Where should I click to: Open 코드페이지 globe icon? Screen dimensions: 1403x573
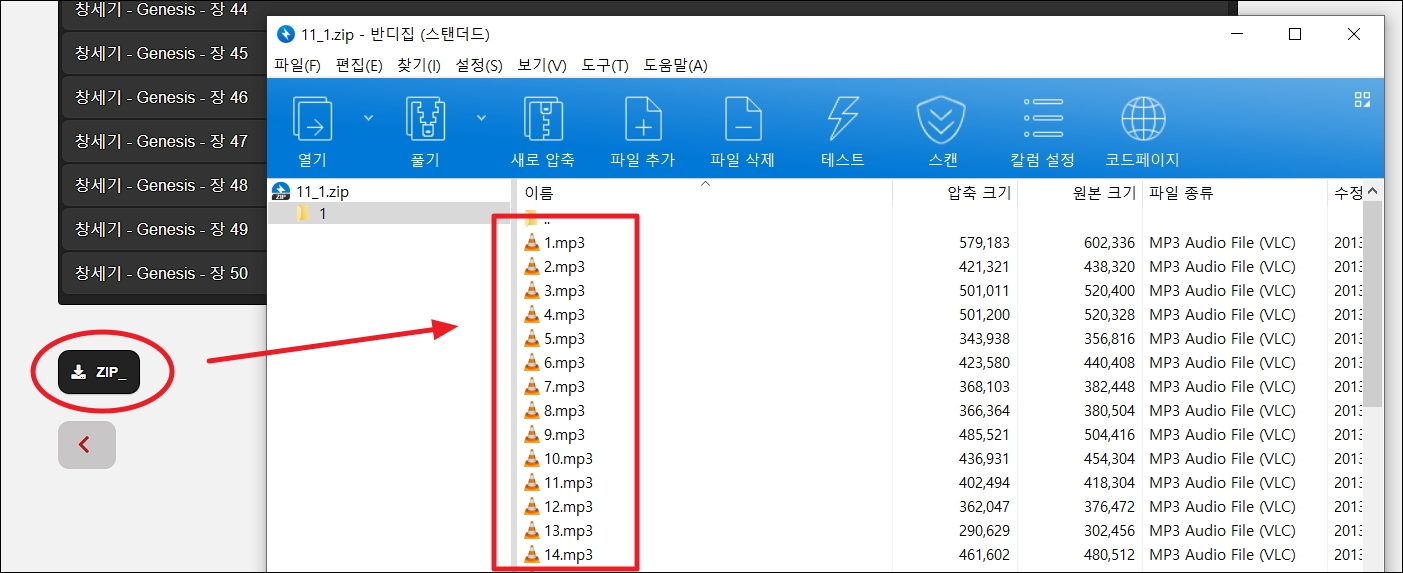point(1142,131)
